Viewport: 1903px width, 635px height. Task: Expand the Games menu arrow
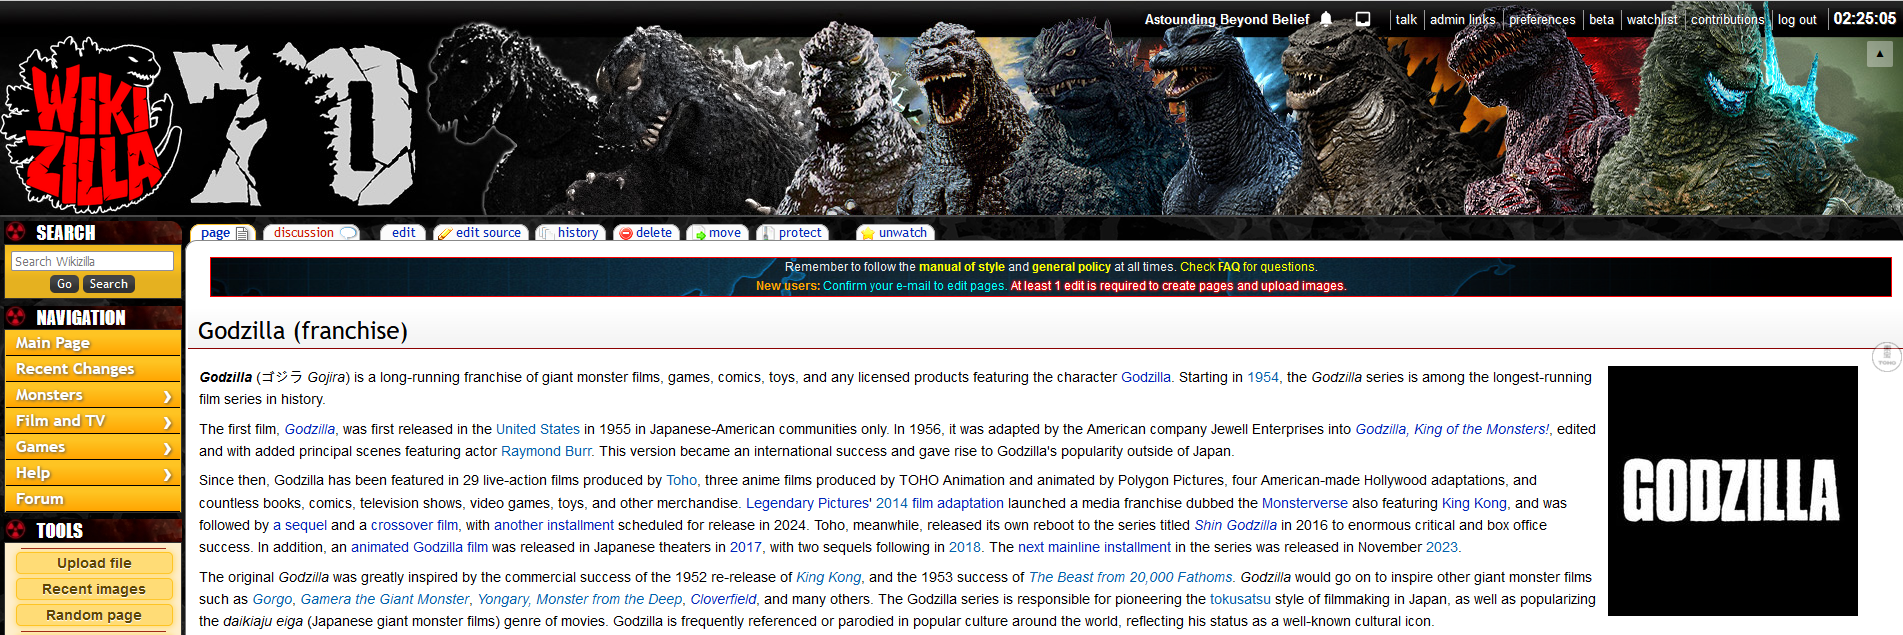167,448
